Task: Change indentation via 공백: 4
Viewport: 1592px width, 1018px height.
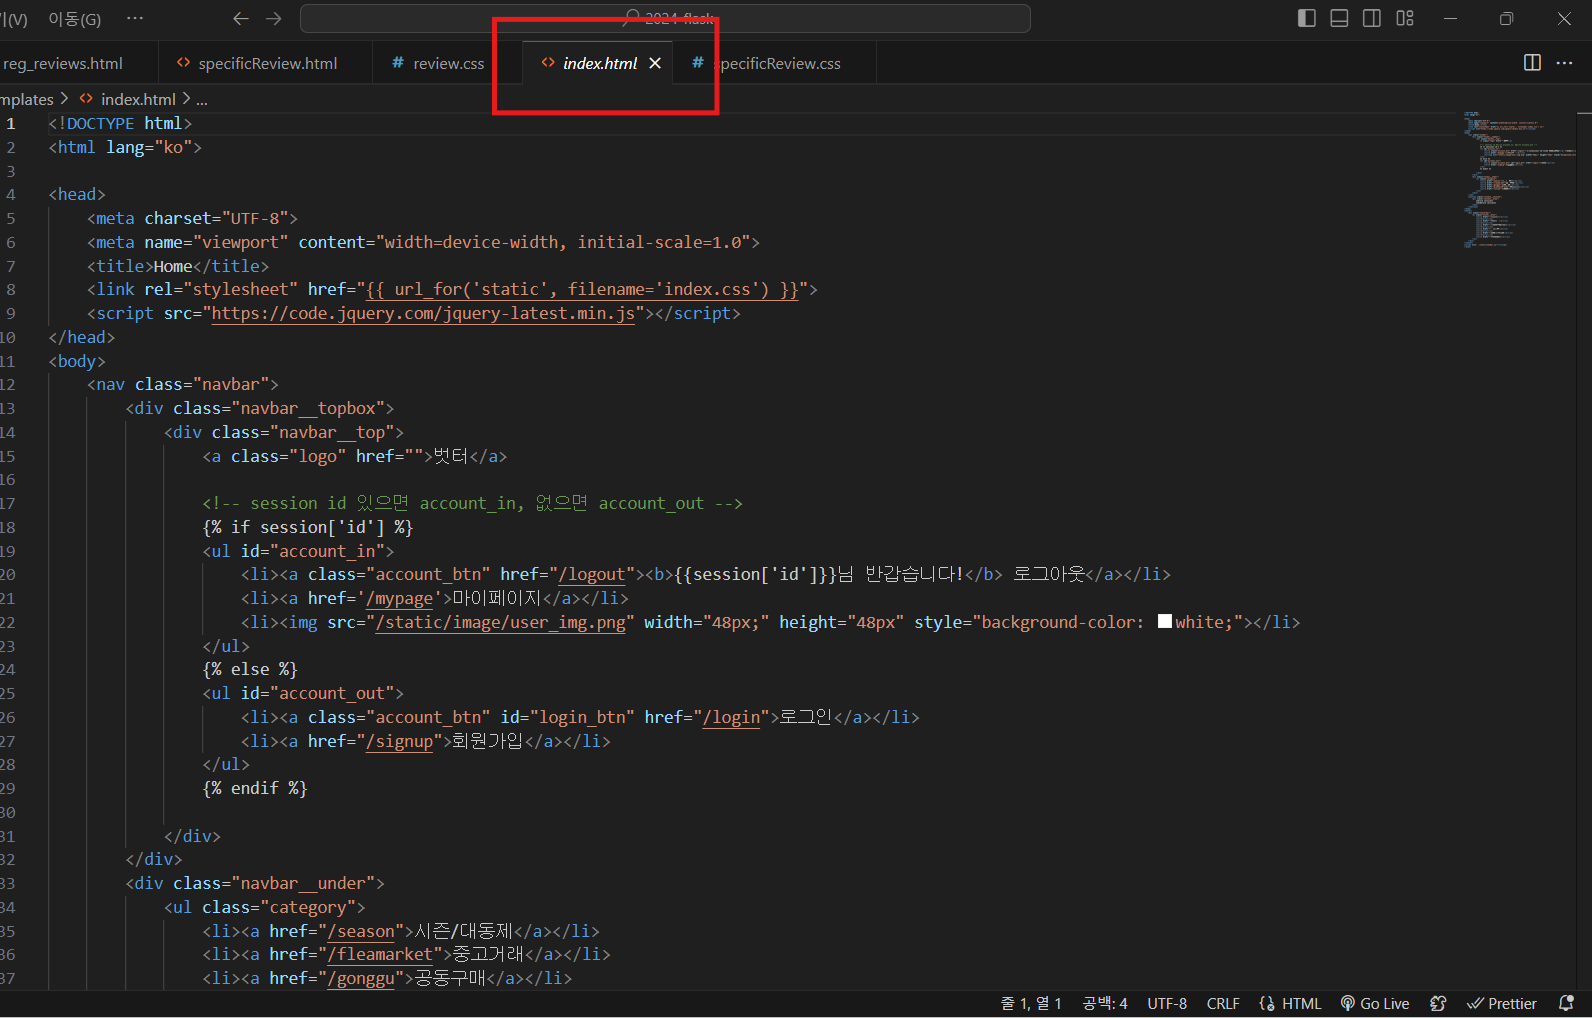Action: pos(1105,1003)
